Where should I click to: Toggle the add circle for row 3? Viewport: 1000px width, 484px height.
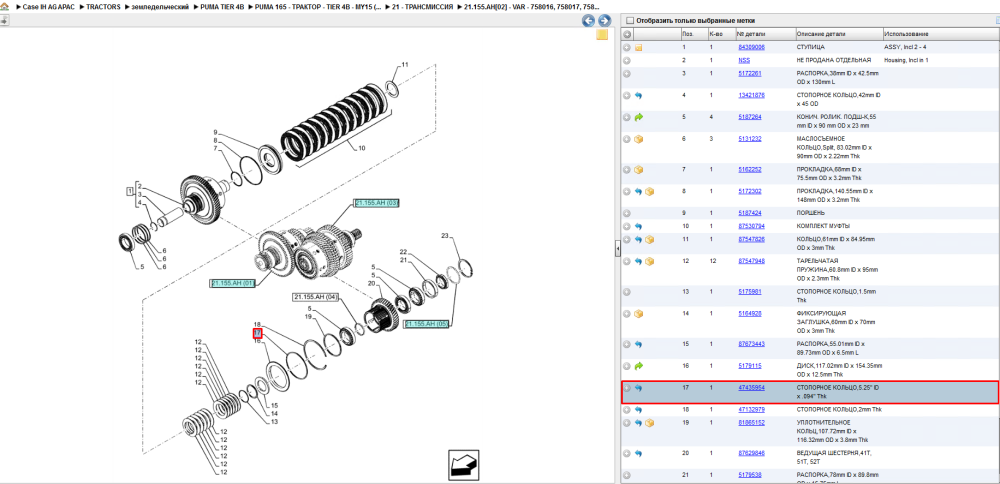pos(627,74)
